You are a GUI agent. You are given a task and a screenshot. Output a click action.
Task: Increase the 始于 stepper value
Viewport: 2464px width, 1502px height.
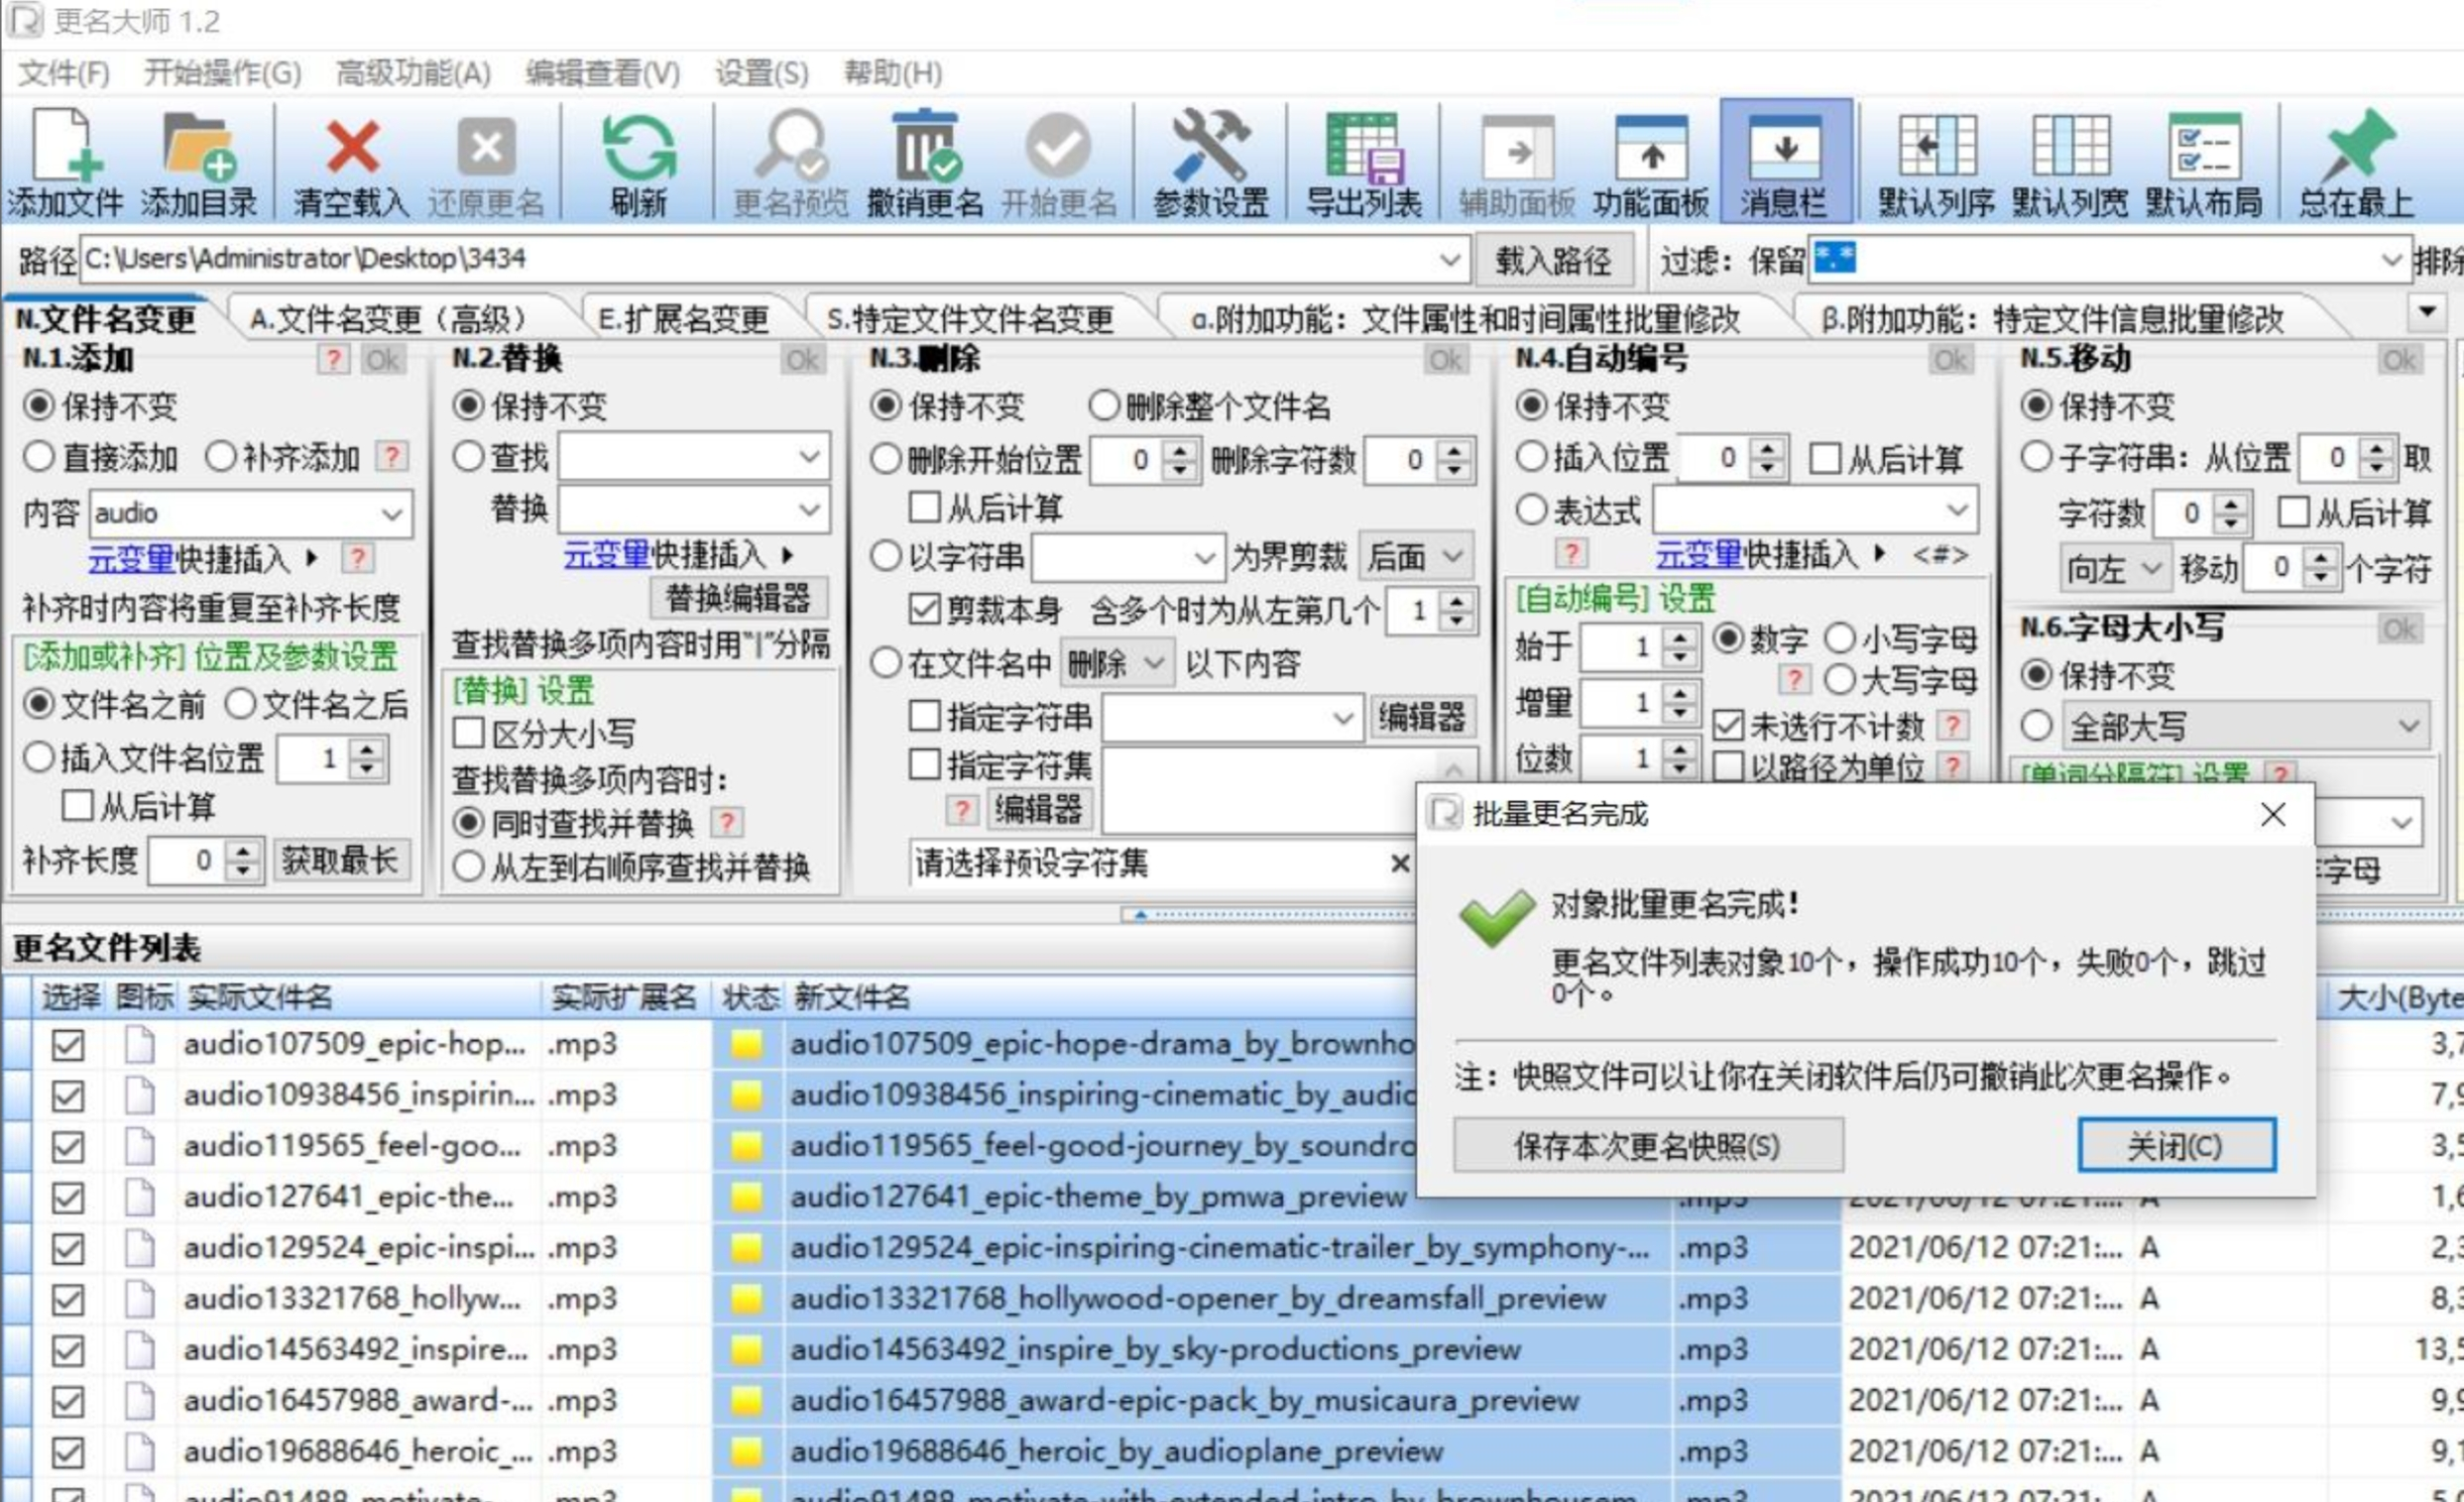(1680, 636)
